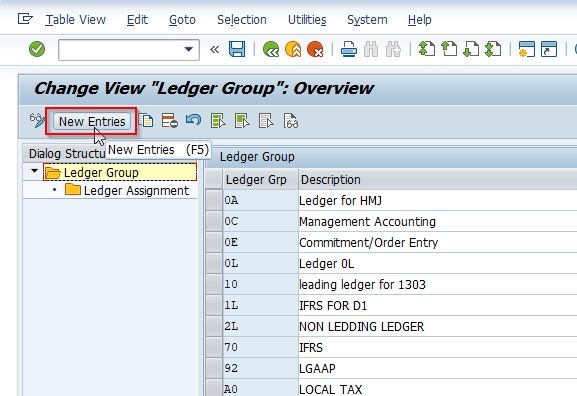Open the Utilities menu
This screenshot has height=396, width=577.
click(307, 20)
